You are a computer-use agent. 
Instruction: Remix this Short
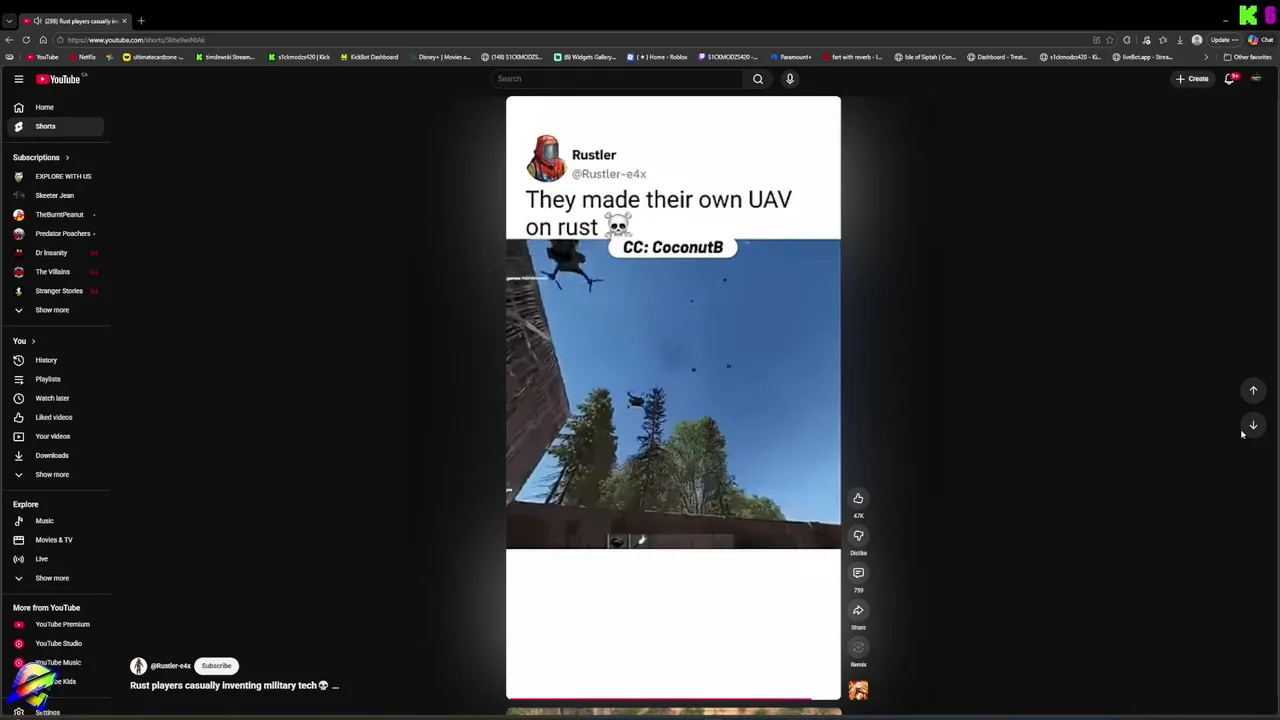point(858,647)
